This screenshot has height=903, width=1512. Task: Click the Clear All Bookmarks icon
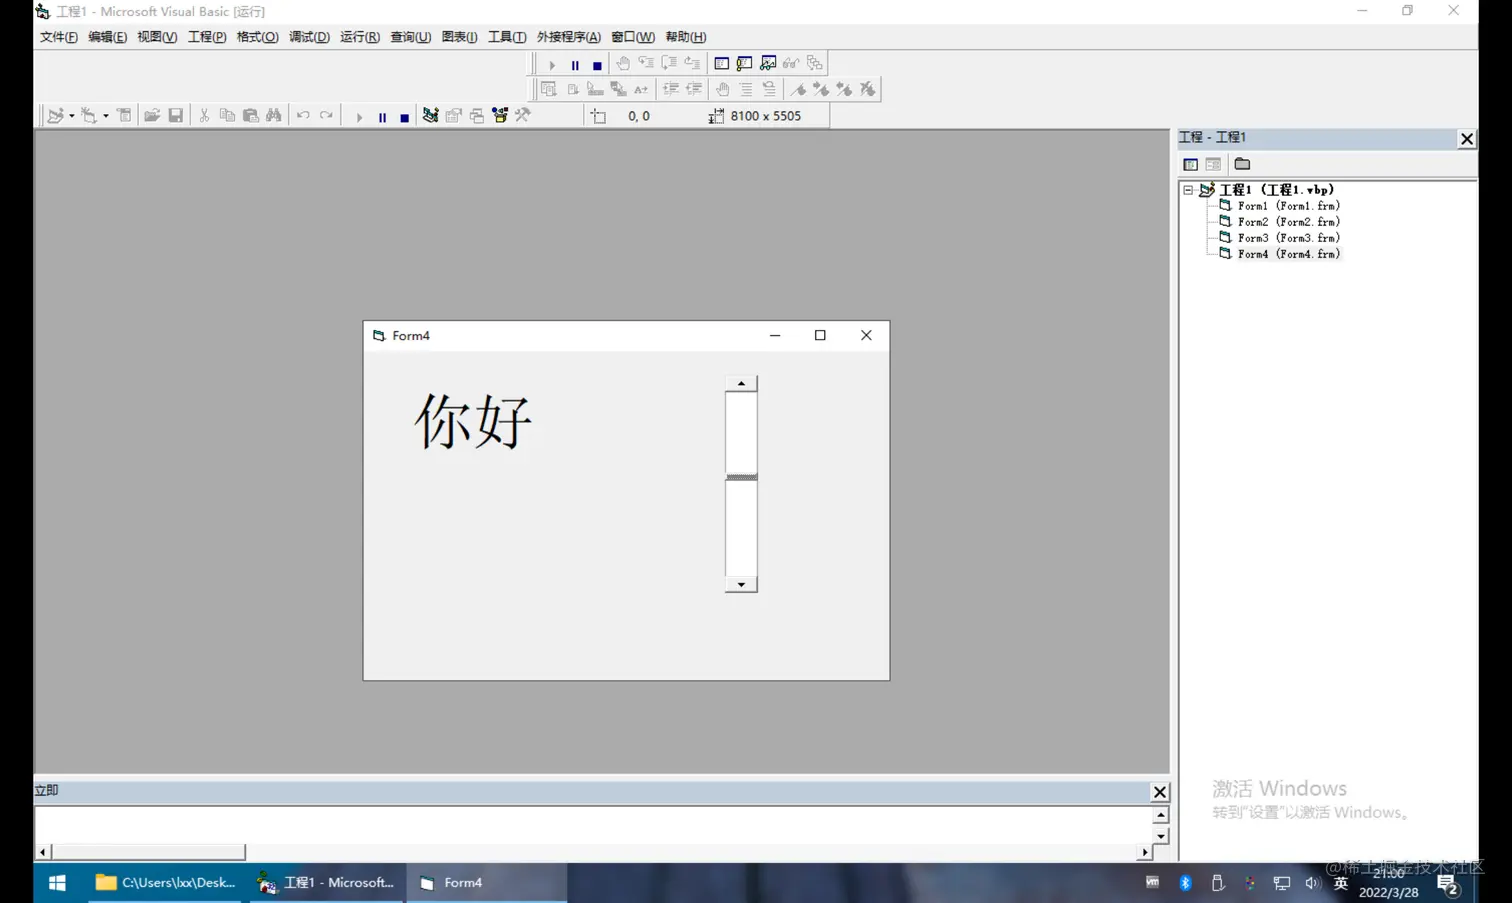point(868,89)
